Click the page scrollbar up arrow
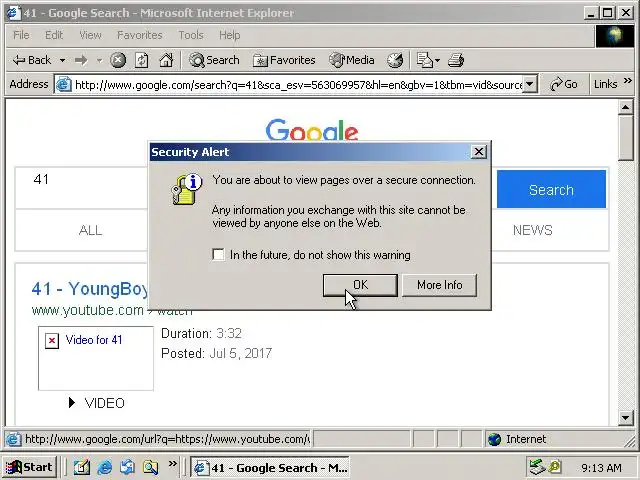640x480 pixels. point(625,107)
